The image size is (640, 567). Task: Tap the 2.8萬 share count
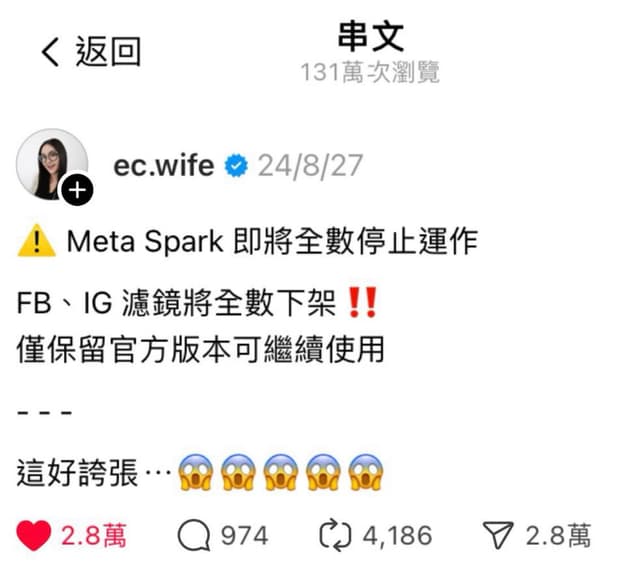[x=558, y=536]
